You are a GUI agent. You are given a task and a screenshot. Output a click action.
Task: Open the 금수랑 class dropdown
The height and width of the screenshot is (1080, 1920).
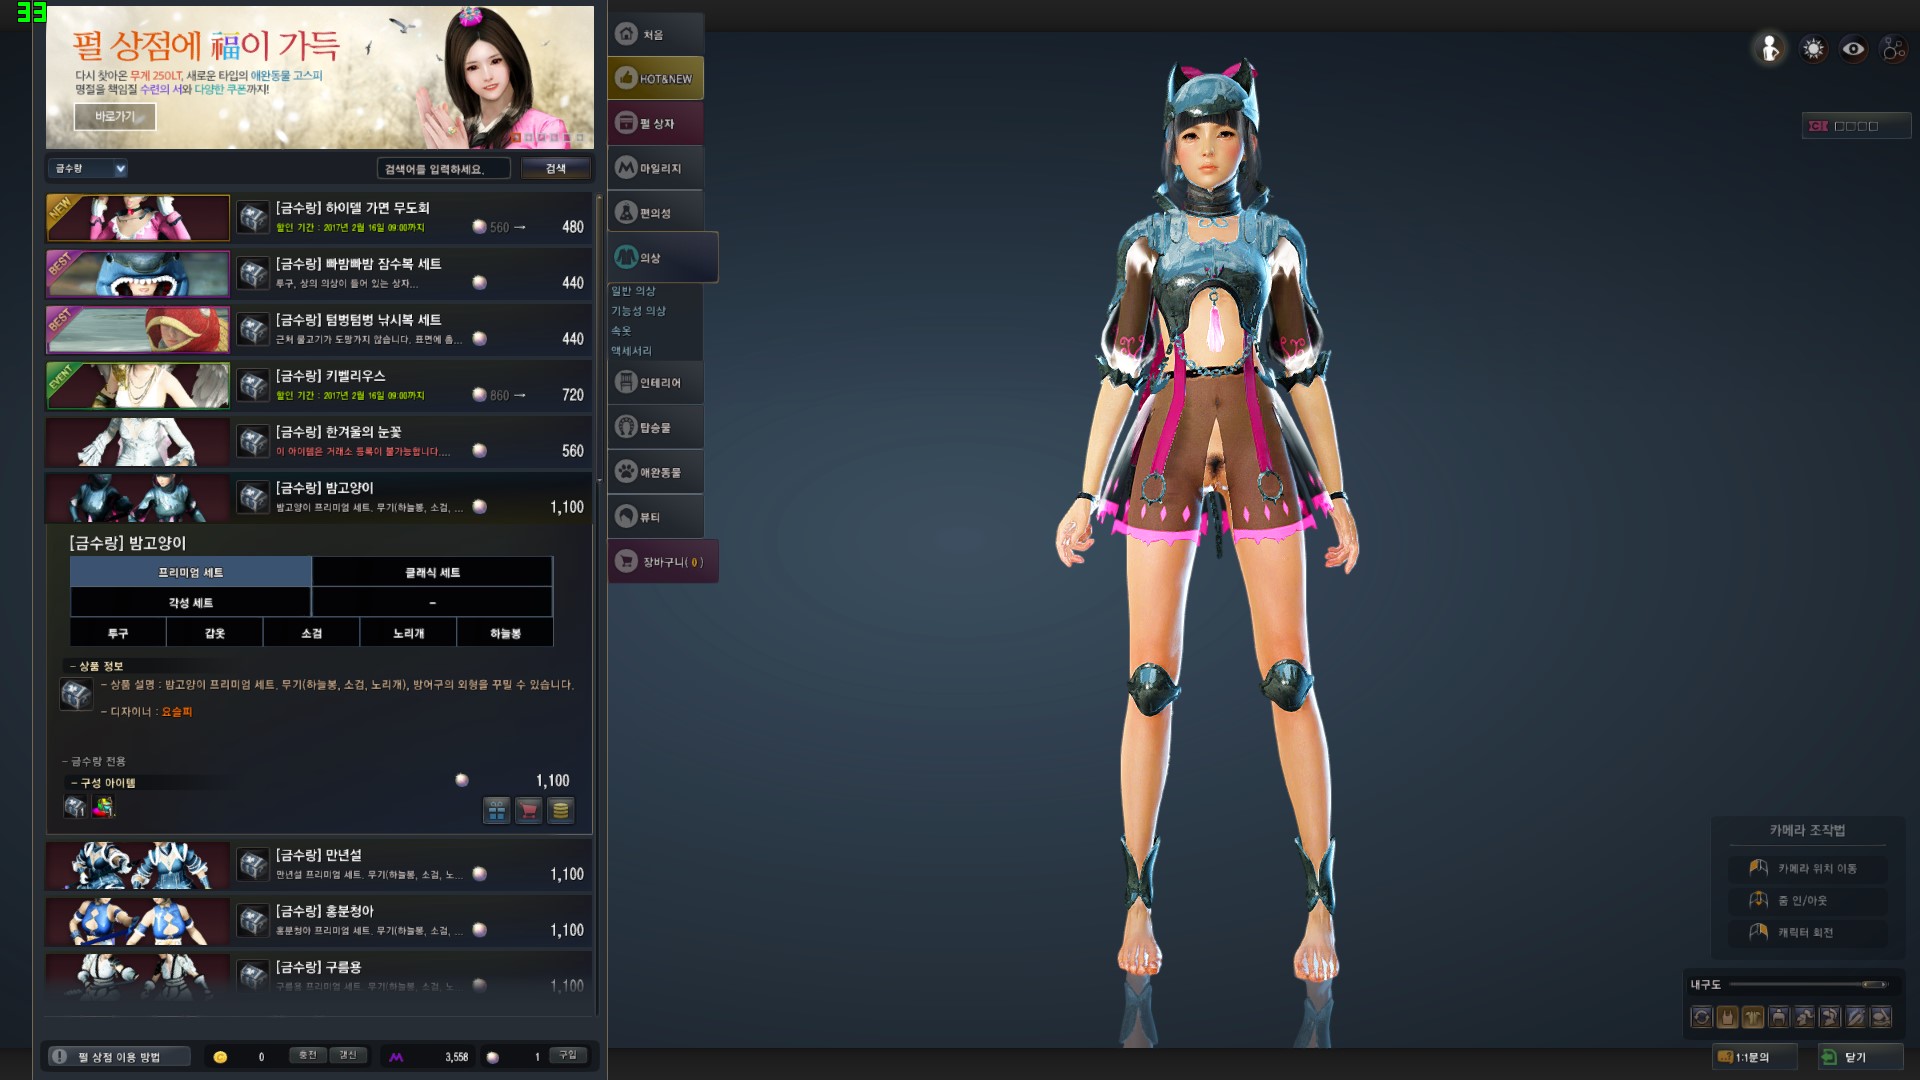tap(88, 168)
